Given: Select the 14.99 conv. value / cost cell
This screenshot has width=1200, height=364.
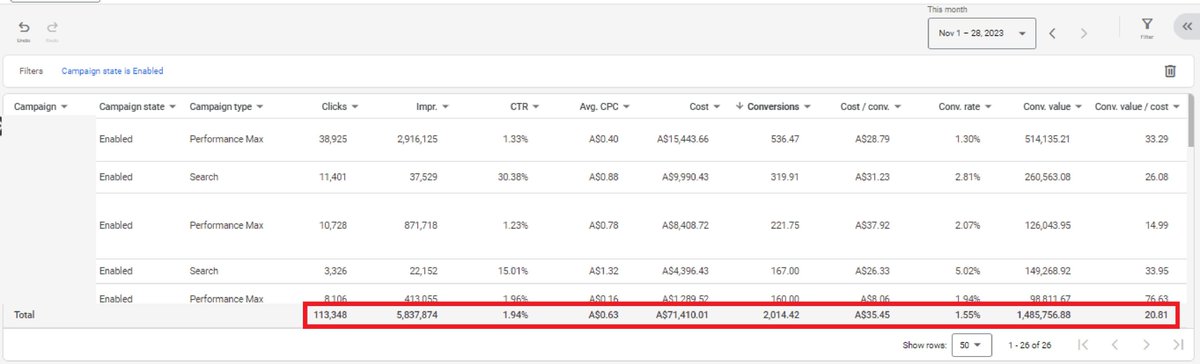Looking at the screenshot, I should point(1156,226).
